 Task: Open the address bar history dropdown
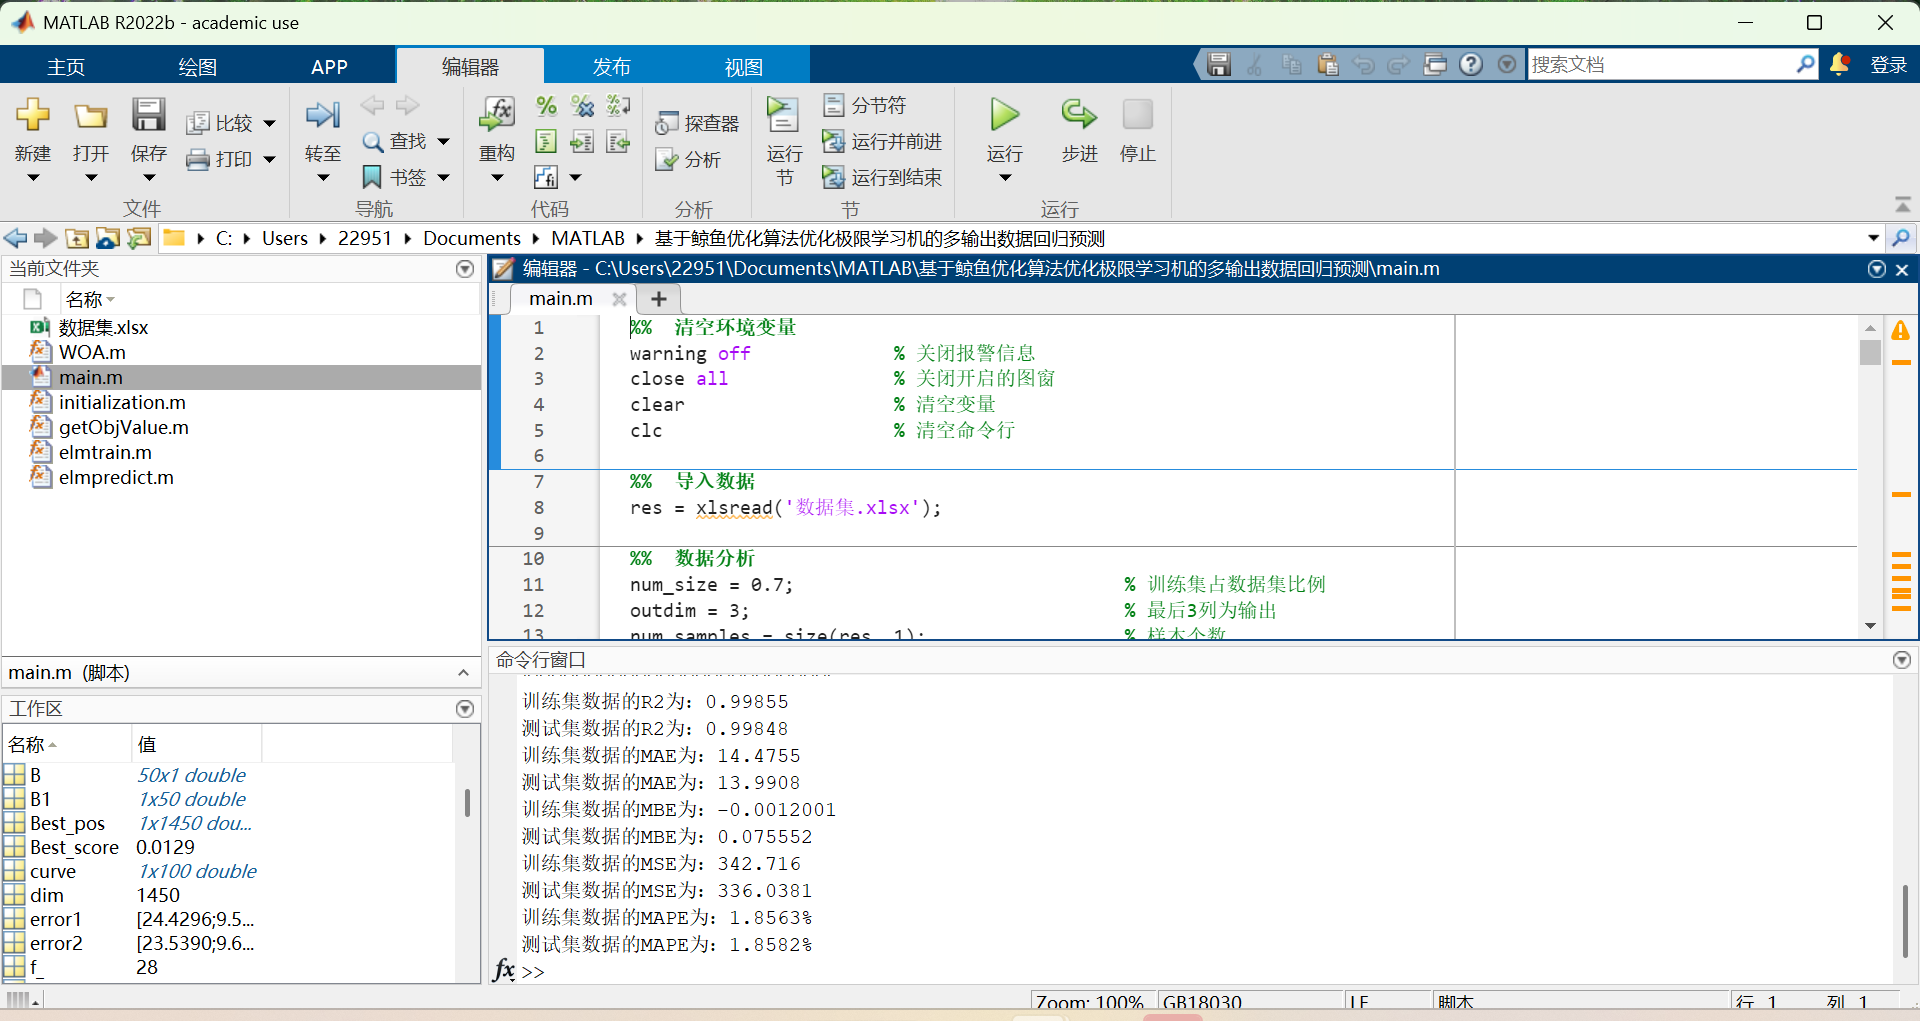pyautogui.click(x=1873, y=238)
